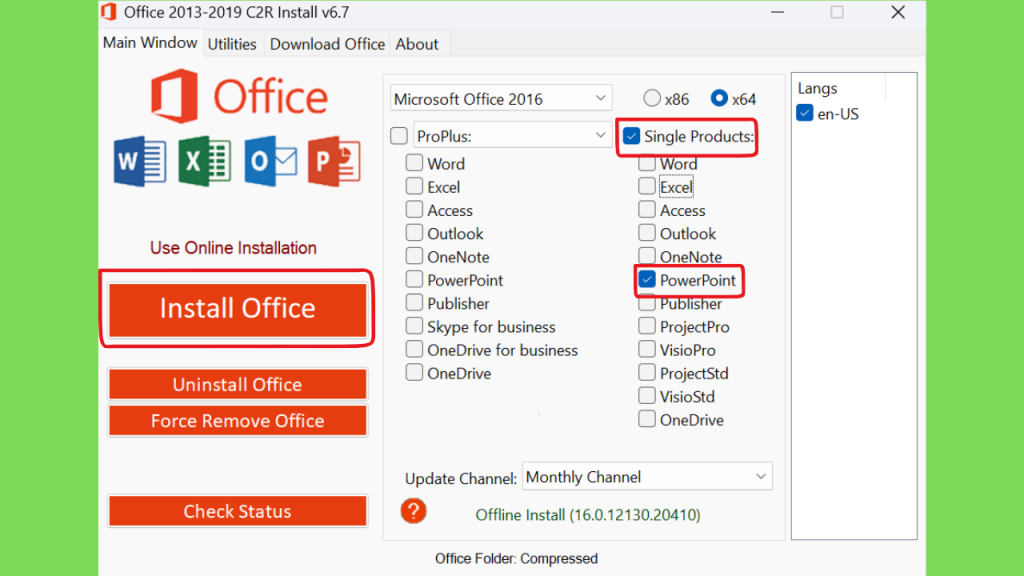Select the x64 architecture radio button
The image size is (1024, 576).
719,98
